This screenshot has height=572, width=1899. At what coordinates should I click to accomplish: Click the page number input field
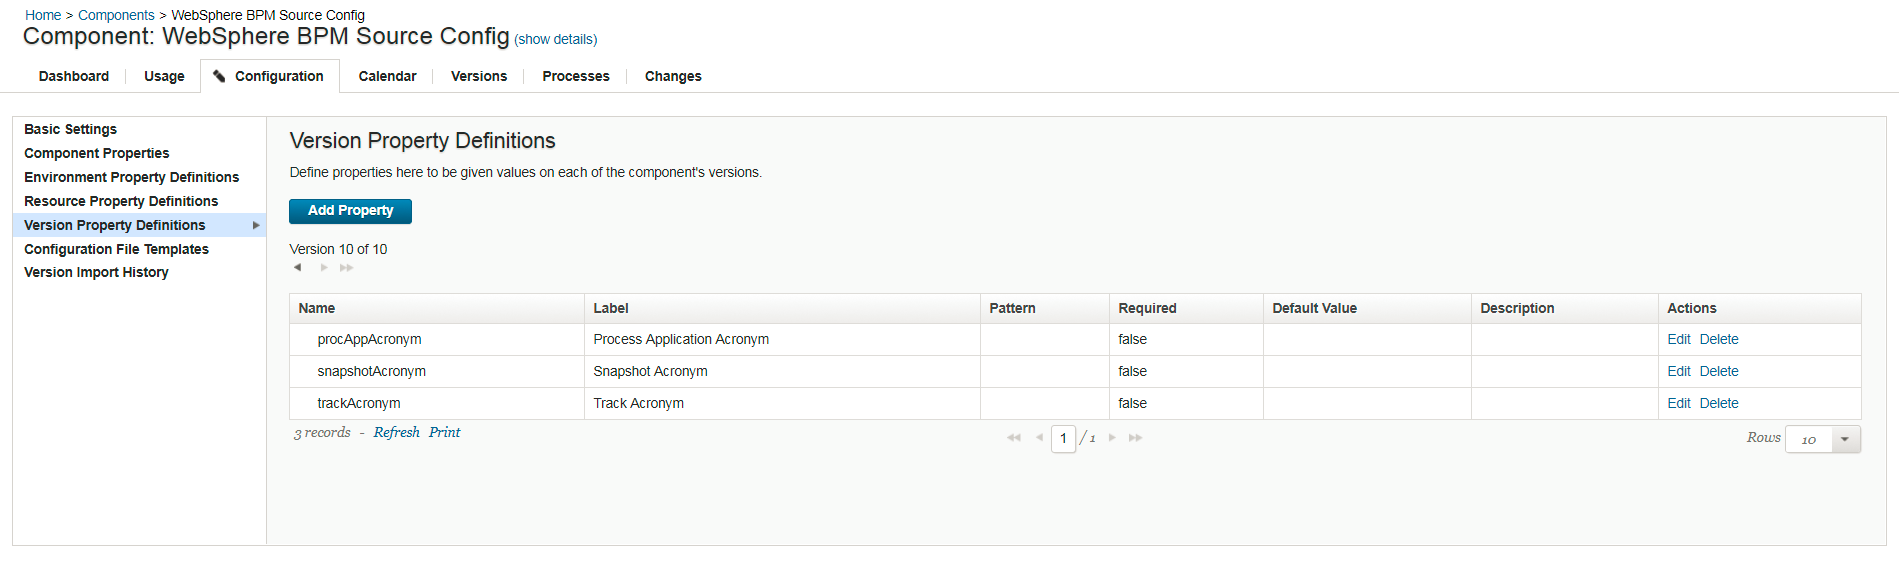[1063, 439]
